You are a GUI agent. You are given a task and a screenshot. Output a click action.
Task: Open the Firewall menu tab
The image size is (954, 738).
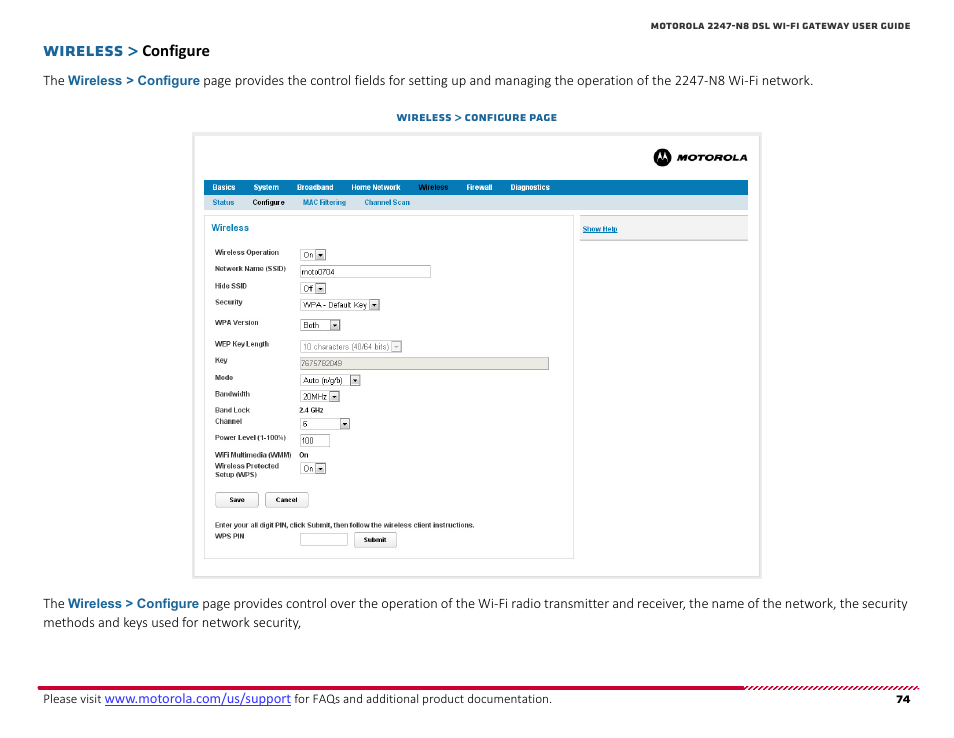click(x=479, y=187)
